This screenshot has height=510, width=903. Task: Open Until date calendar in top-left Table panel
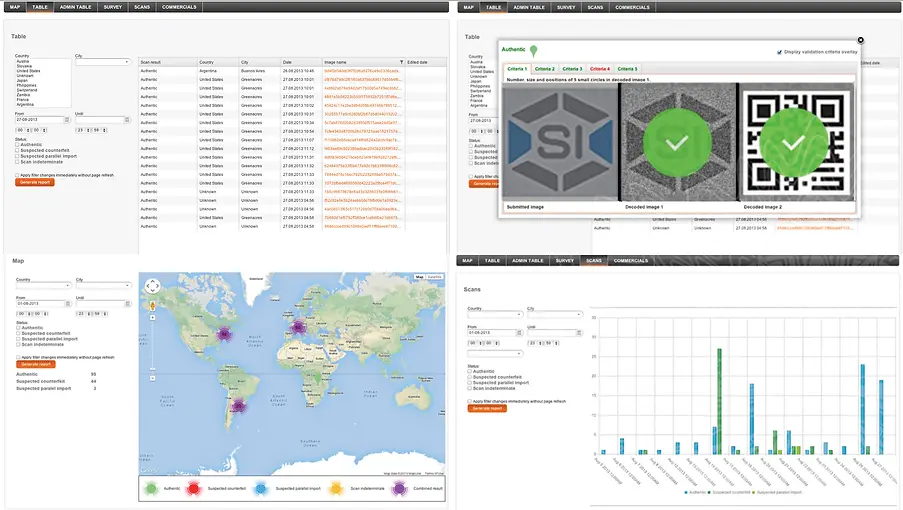point(127,120)
